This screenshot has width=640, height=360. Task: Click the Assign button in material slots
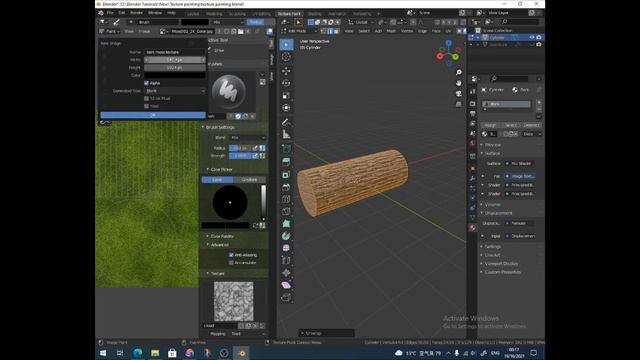tap(490, 125)
